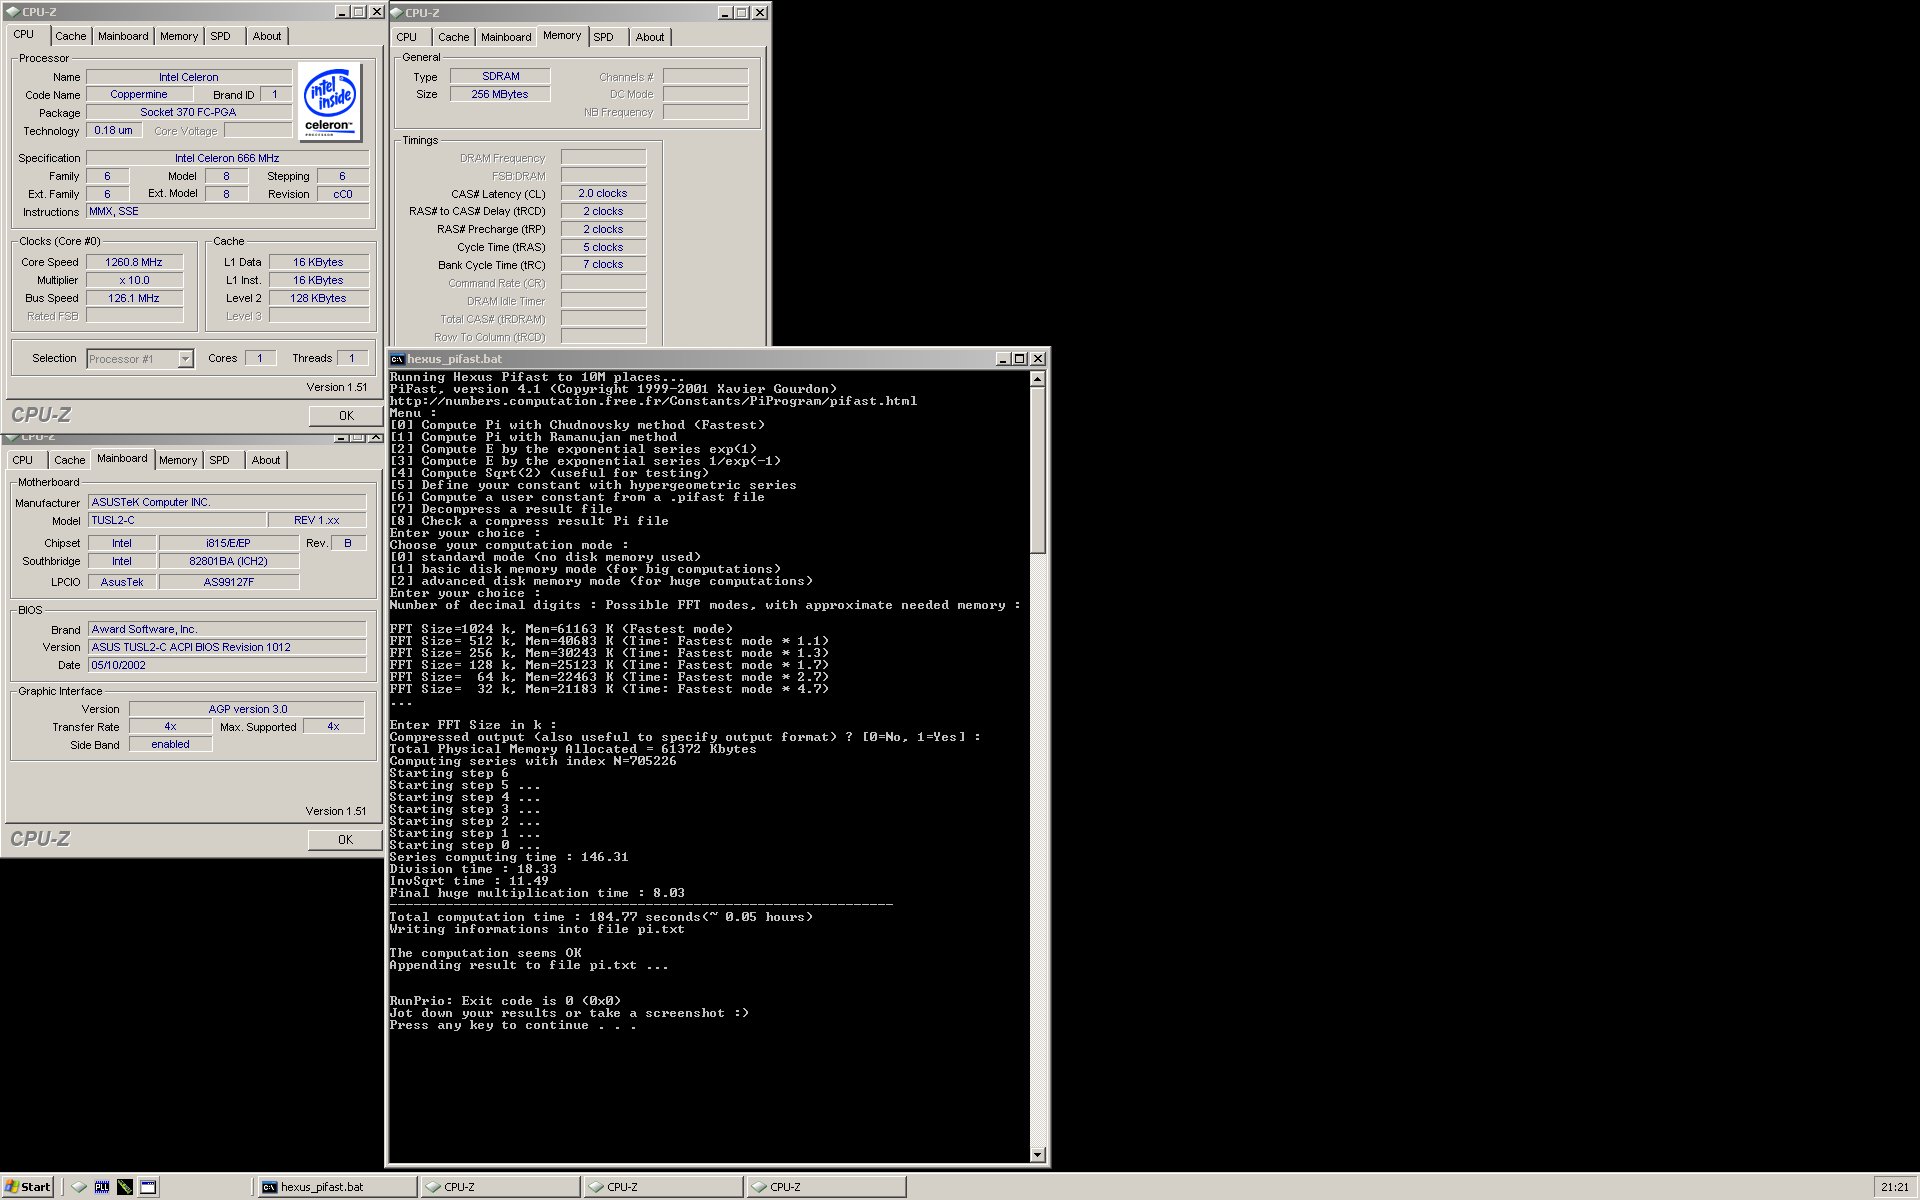Click BIOS Brand Award Software, Inc.
1920x1200 pixels.
(227, 629)
